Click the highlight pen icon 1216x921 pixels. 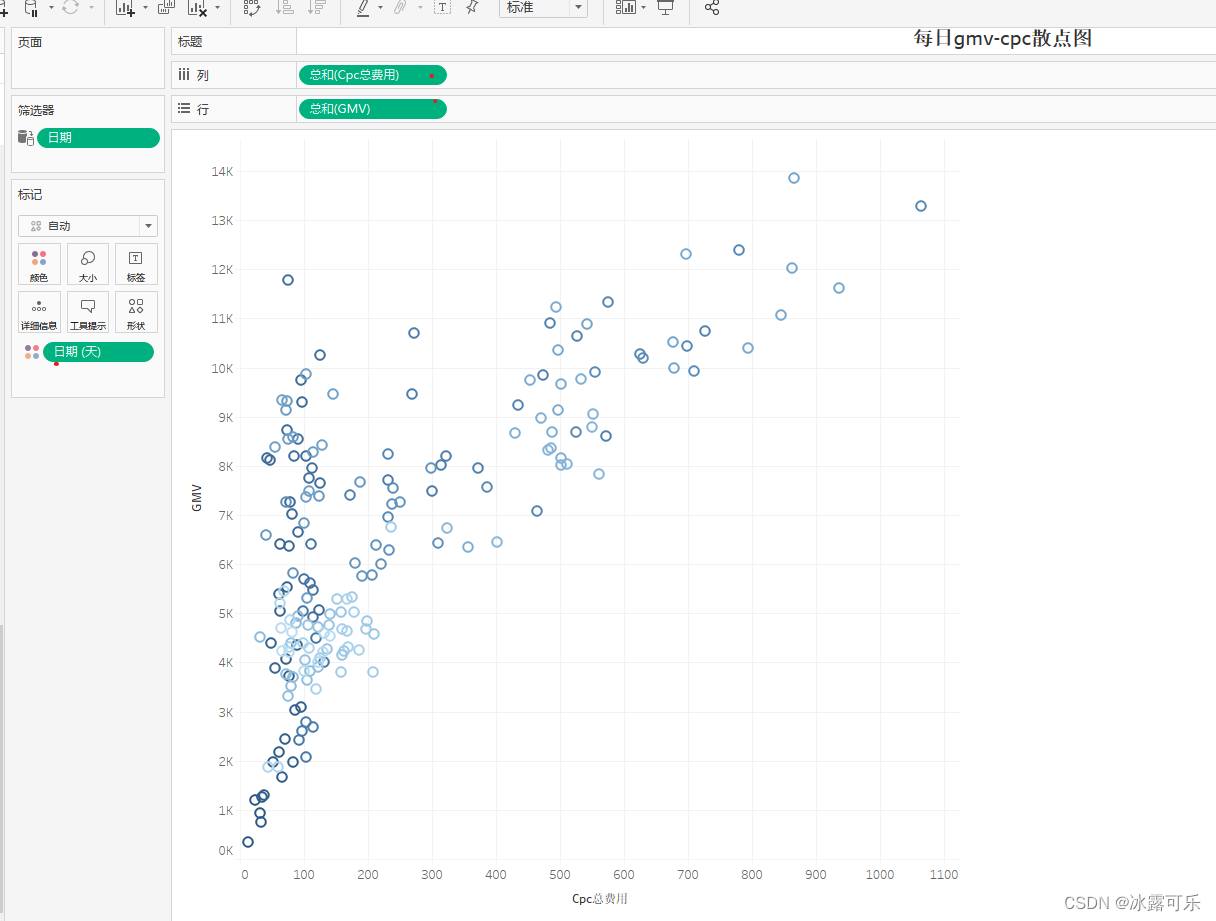[362, 8]
